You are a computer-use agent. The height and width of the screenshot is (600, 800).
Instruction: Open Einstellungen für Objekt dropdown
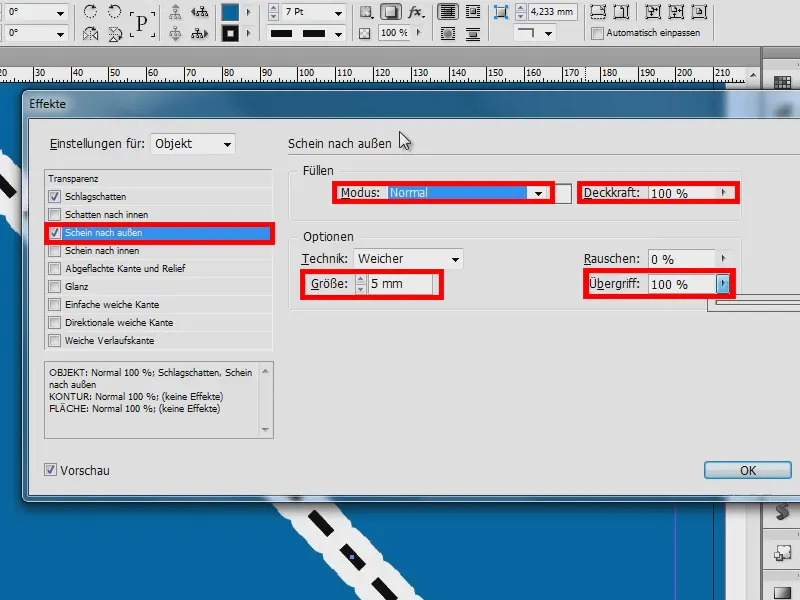[x=193, y=144]
